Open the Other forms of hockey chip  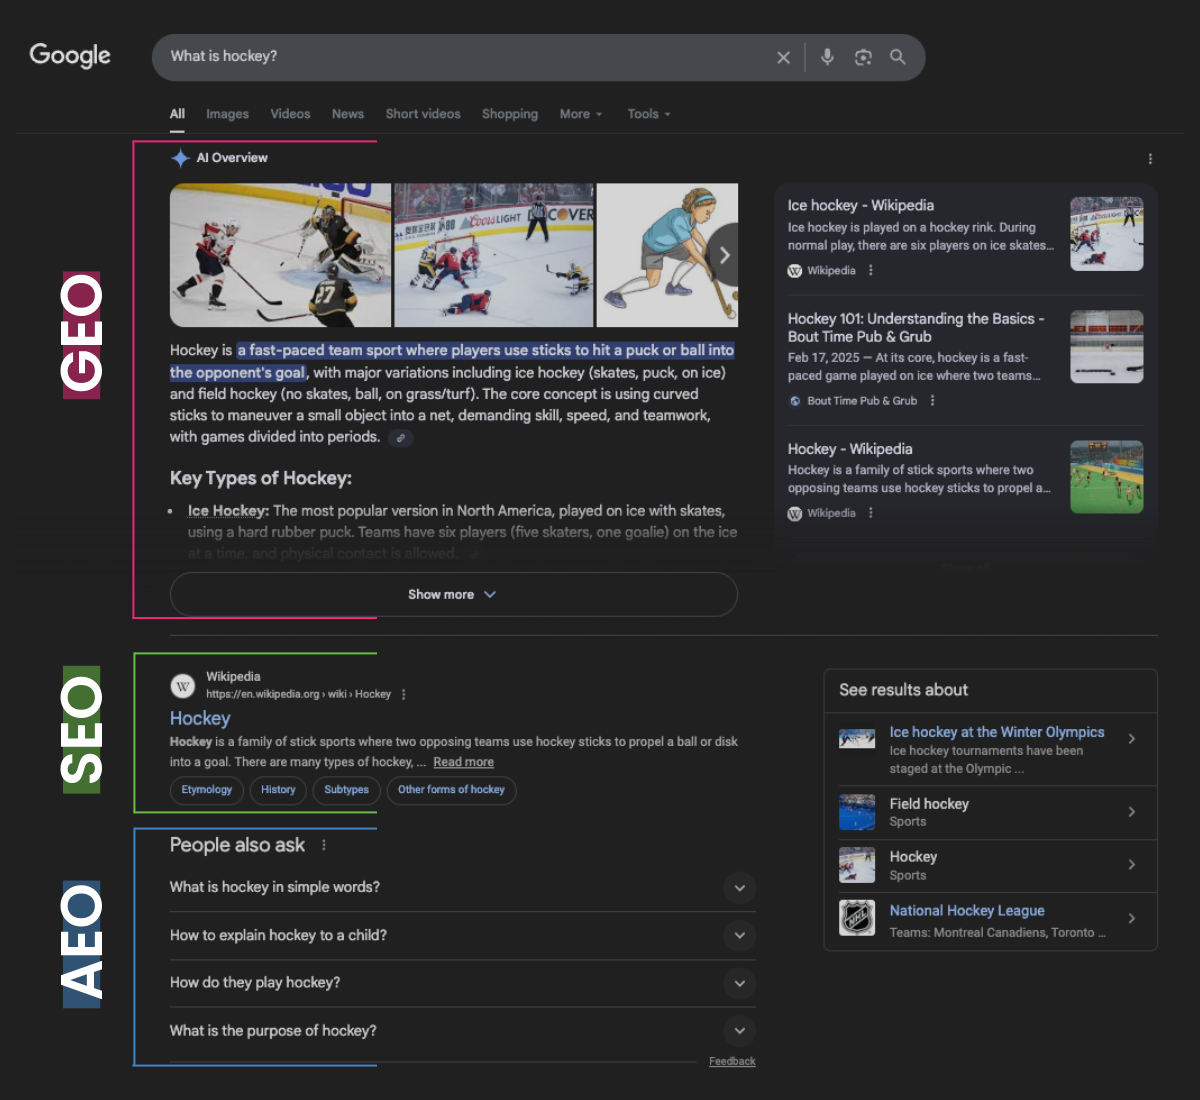(x=451, y=790)
